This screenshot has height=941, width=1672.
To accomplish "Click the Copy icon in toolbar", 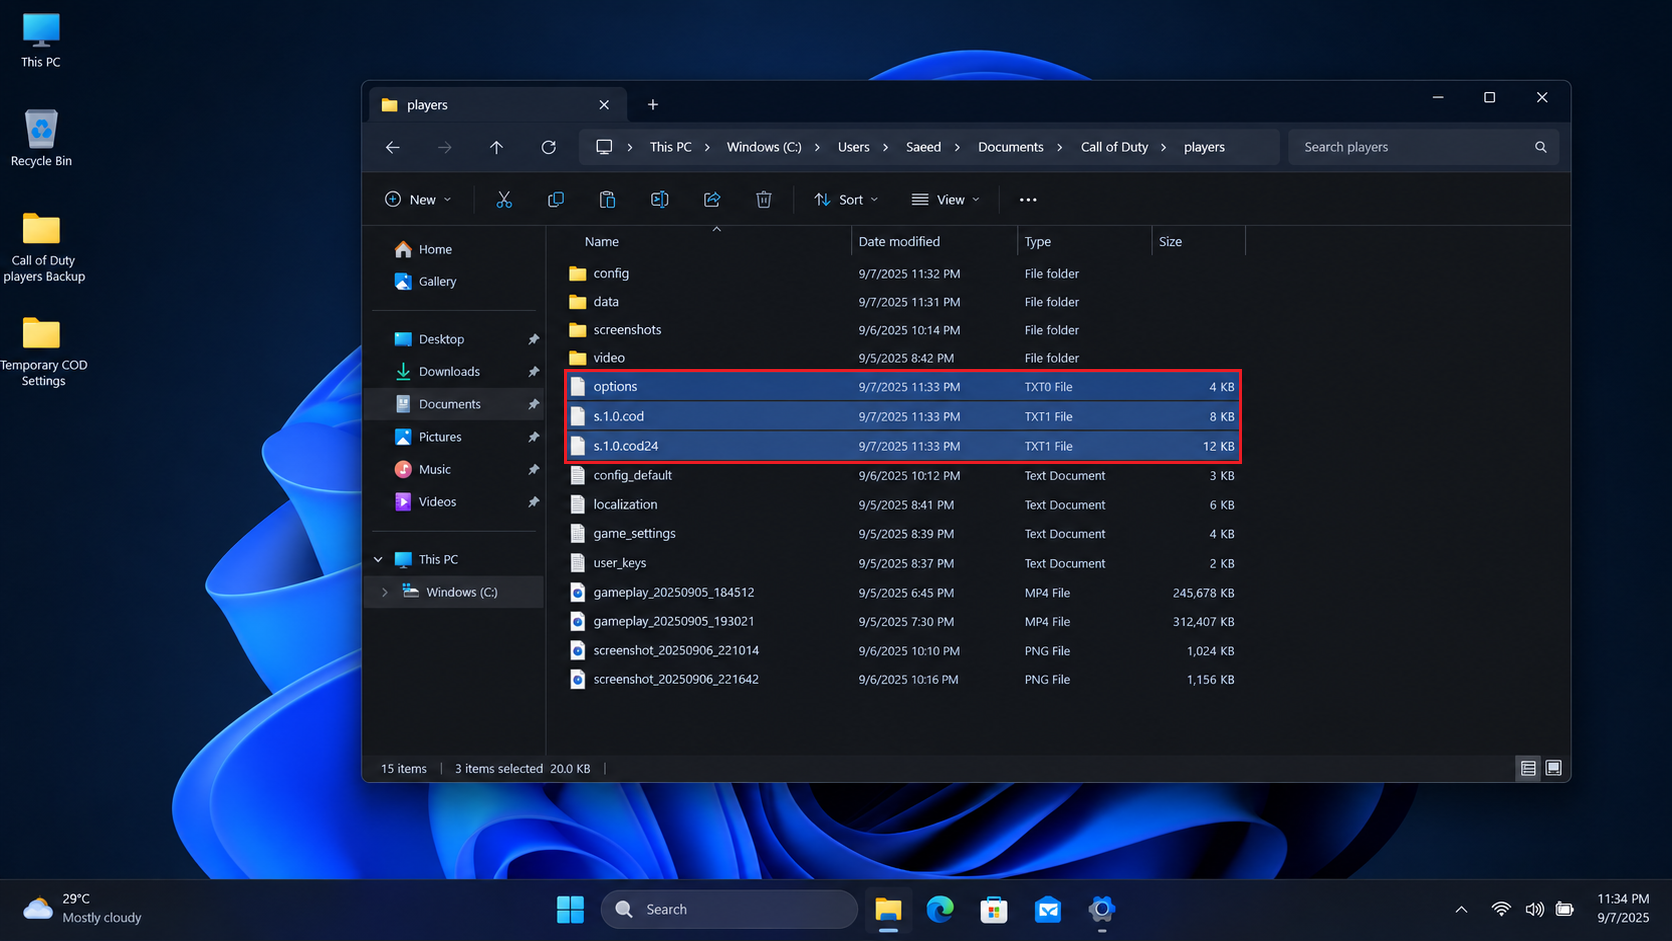I will [x=556, y=200].
